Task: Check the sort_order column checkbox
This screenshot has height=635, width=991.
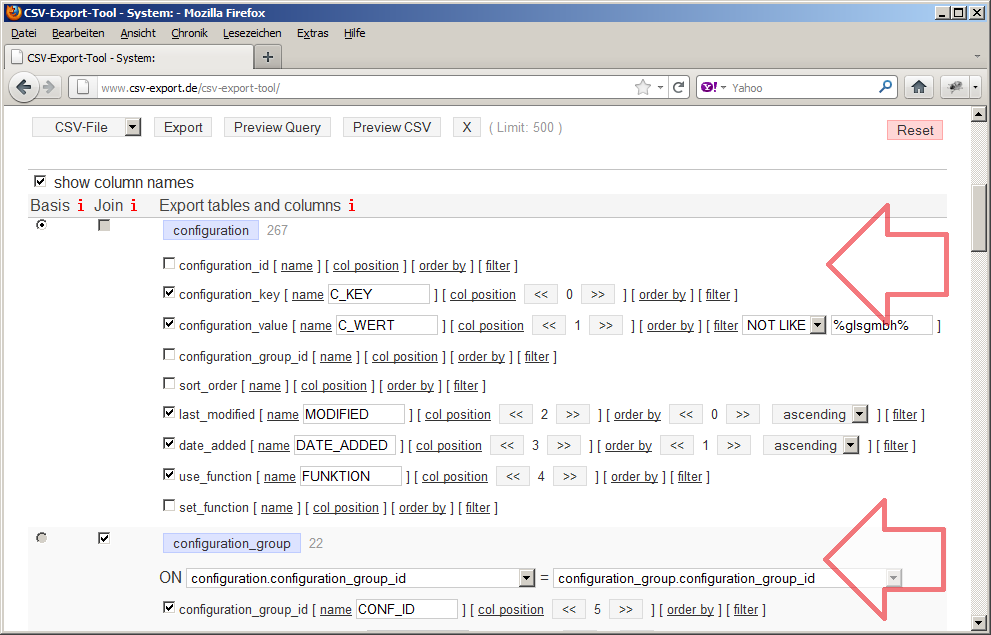Action: pos(169,384)
